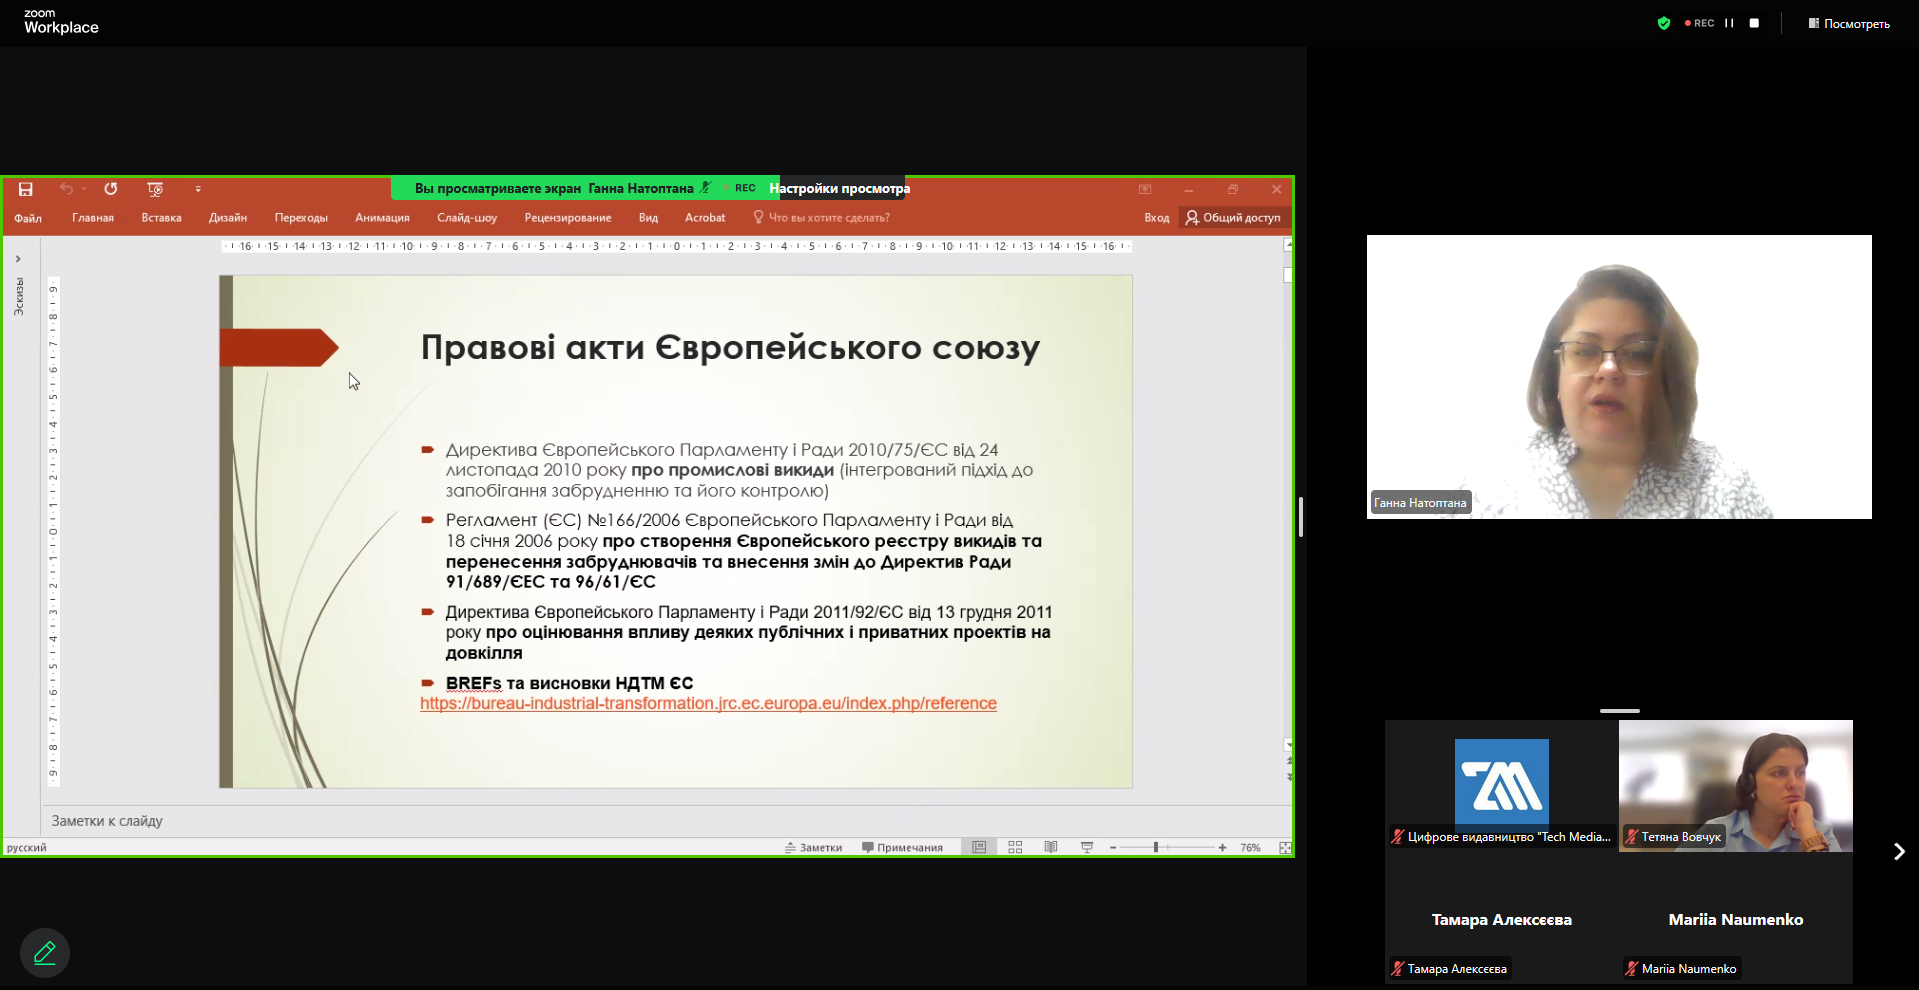The height and width of the screenshot is (990, 1919).
Task: Toggle the Примечания comments pane
Action: point(902,847)
